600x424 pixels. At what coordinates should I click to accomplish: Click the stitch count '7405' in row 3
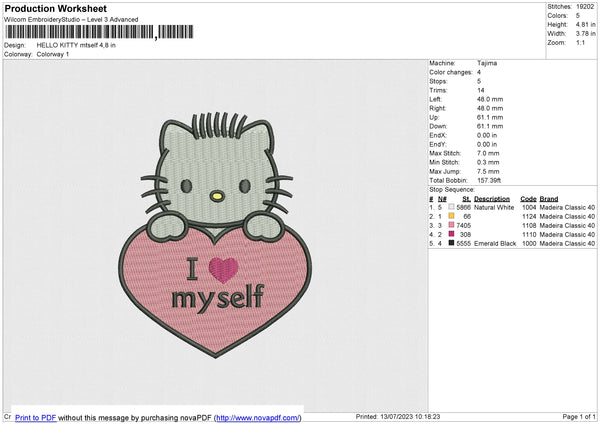pyautogui.click(x=463, y=225)
